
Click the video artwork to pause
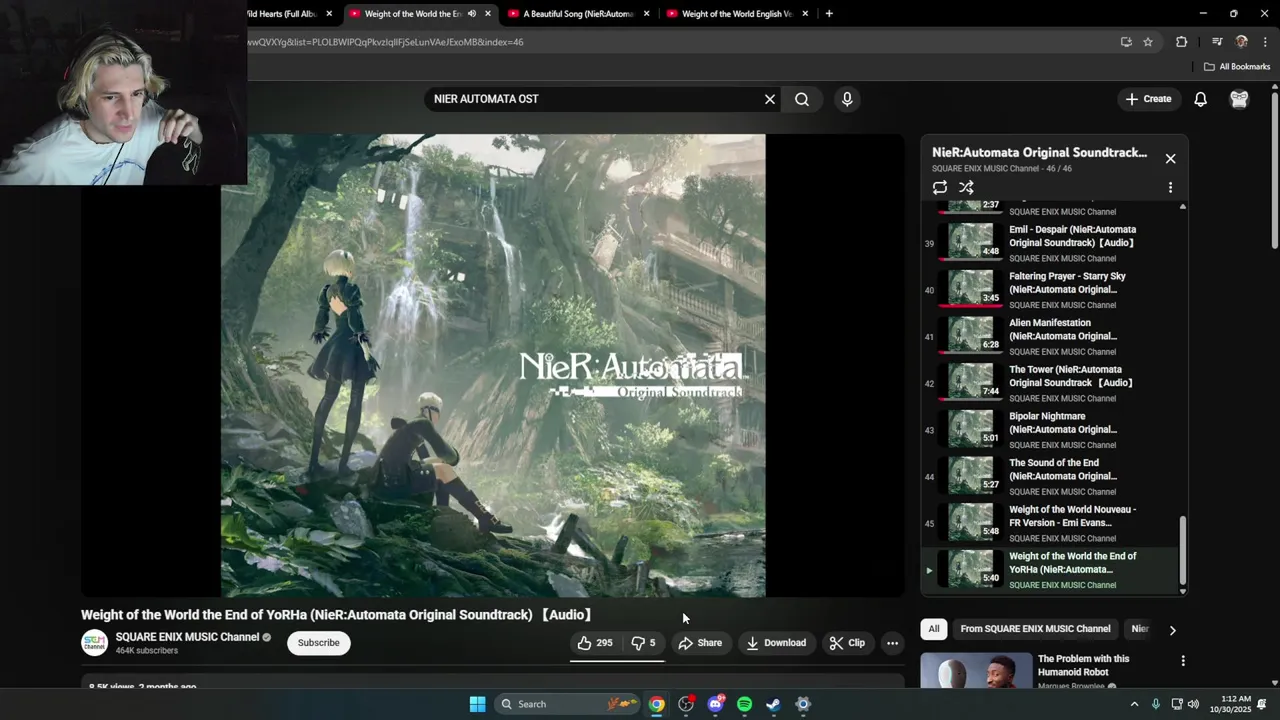pos(493,366)
